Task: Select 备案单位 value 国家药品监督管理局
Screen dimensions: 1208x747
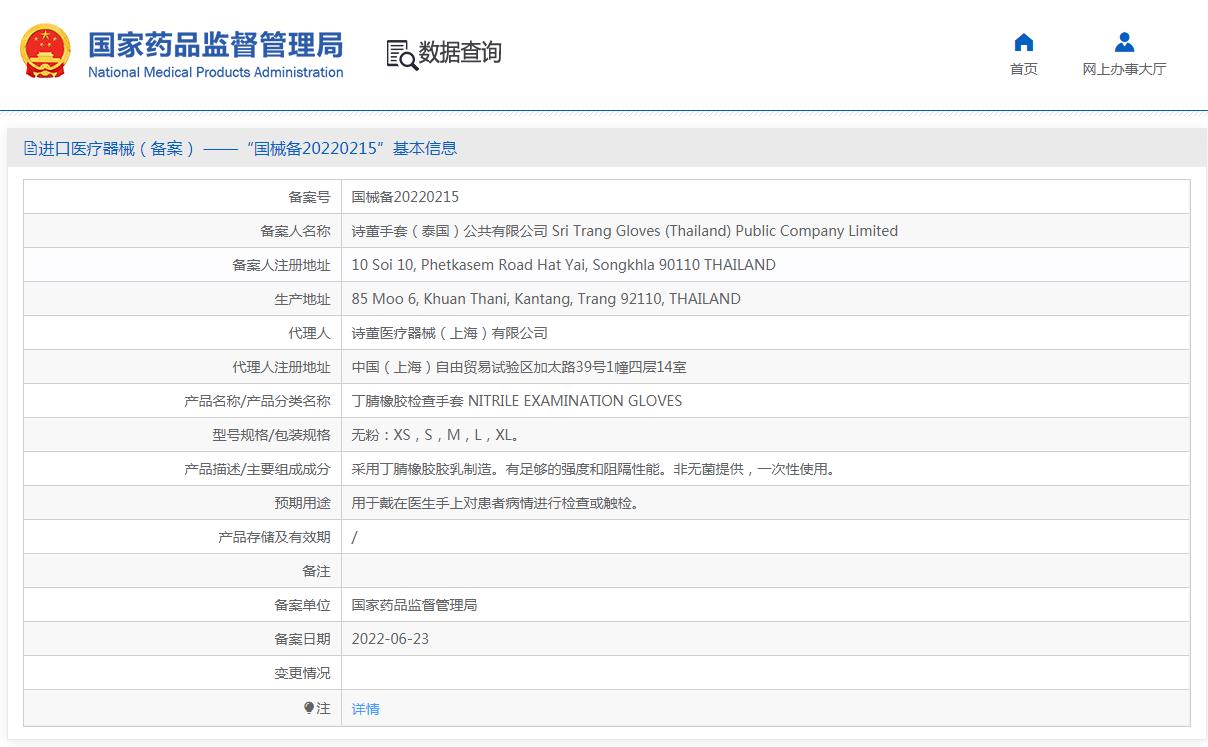Action: tap(414, 605)
